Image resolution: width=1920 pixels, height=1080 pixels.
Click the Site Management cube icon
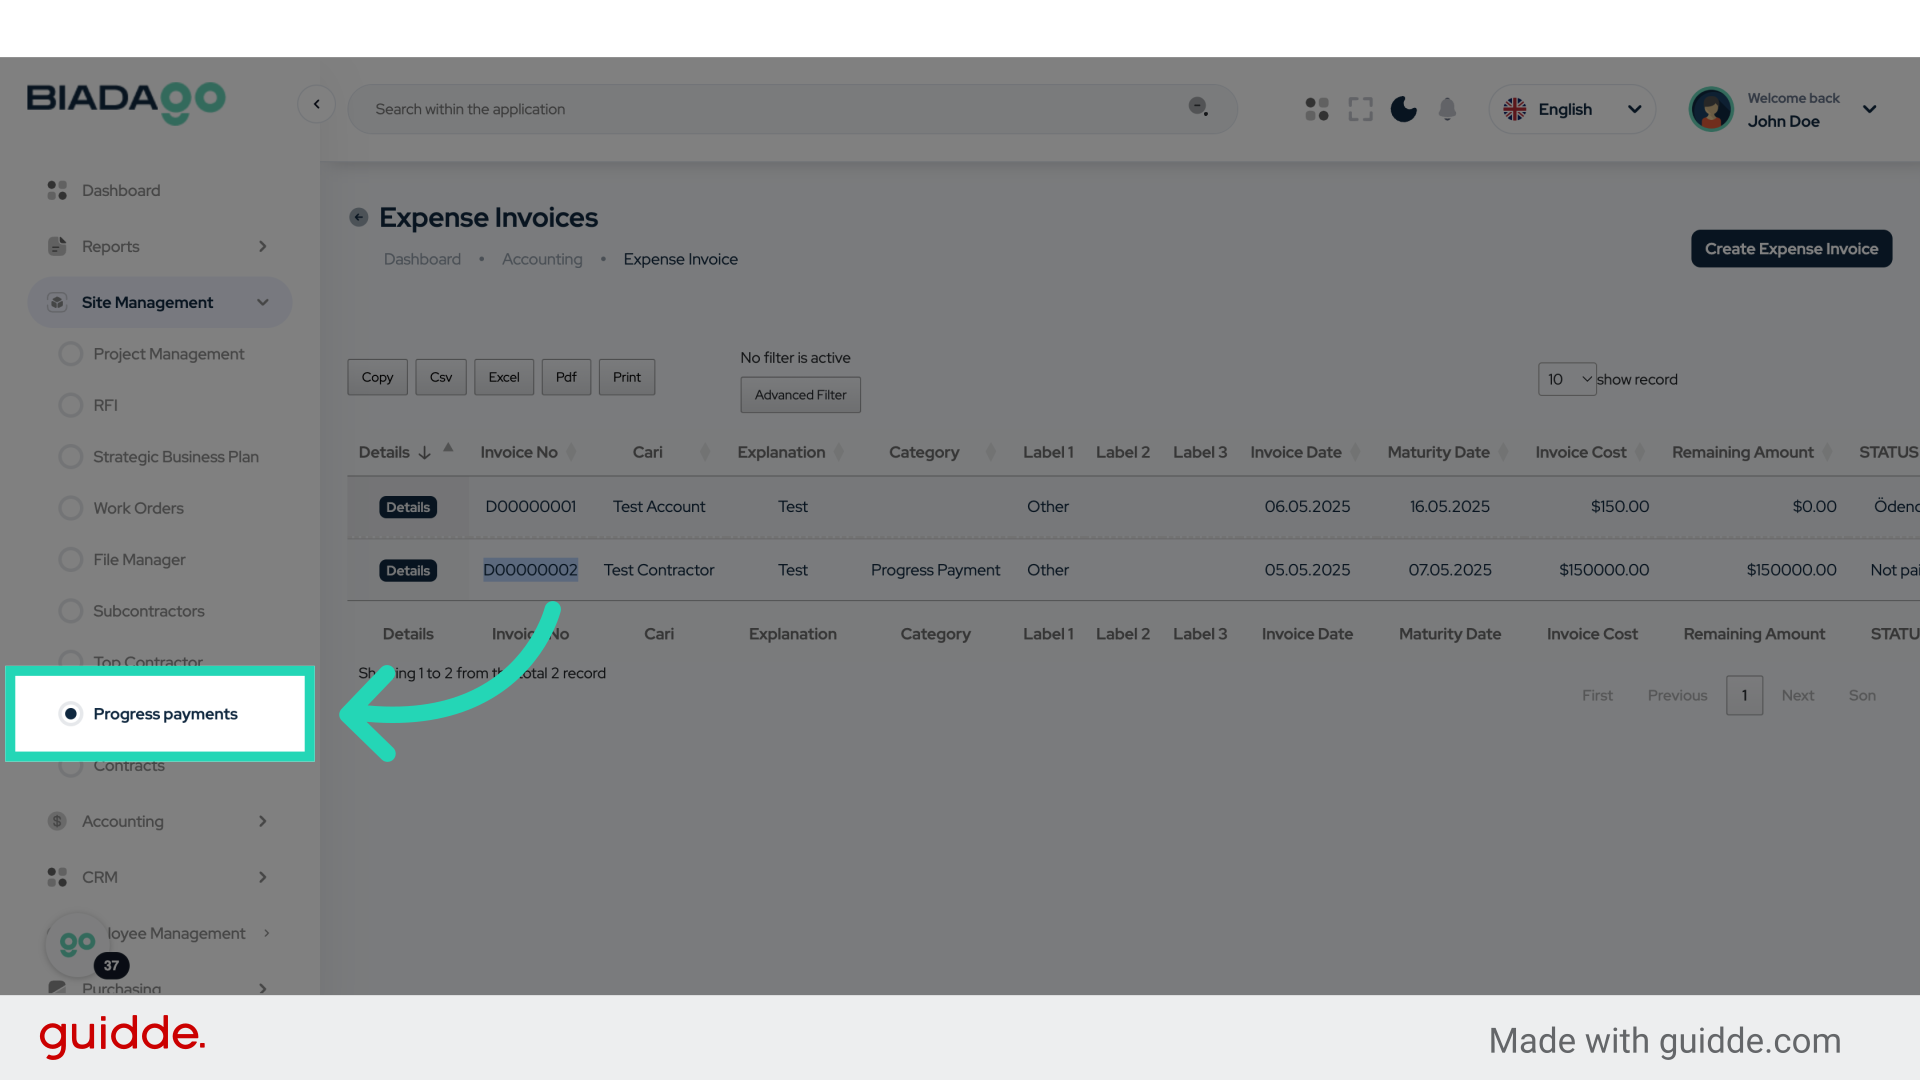56,302
